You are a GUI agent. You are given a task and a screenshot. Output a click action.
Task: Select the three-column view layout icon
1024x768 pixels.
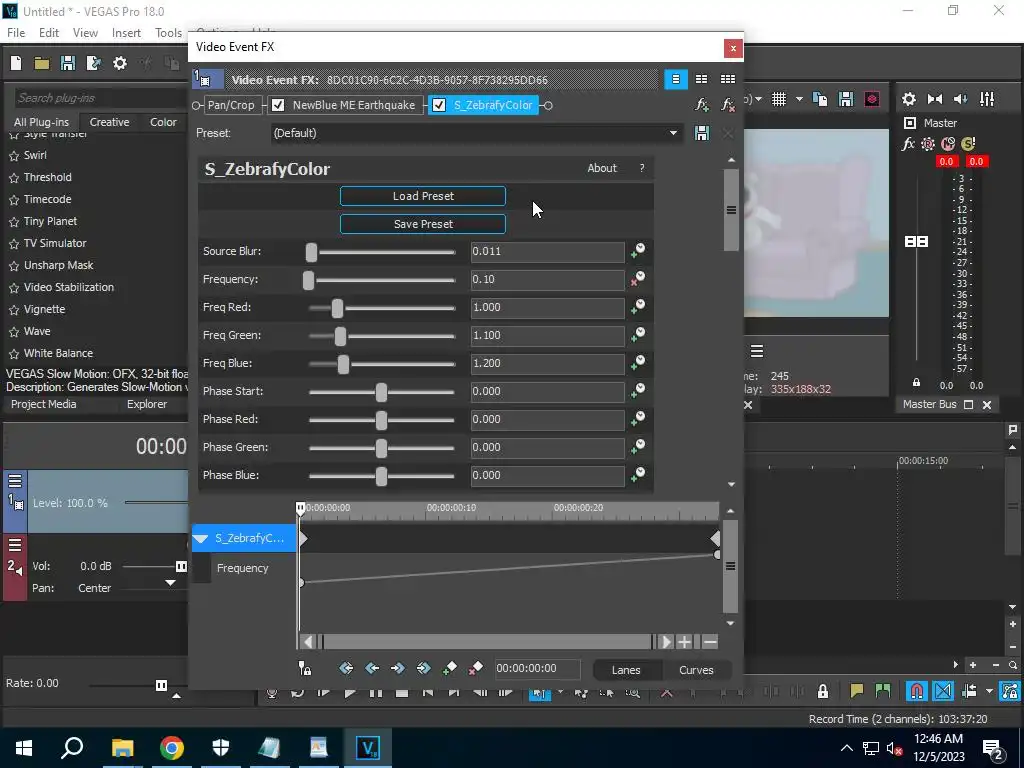coord(728,79)
